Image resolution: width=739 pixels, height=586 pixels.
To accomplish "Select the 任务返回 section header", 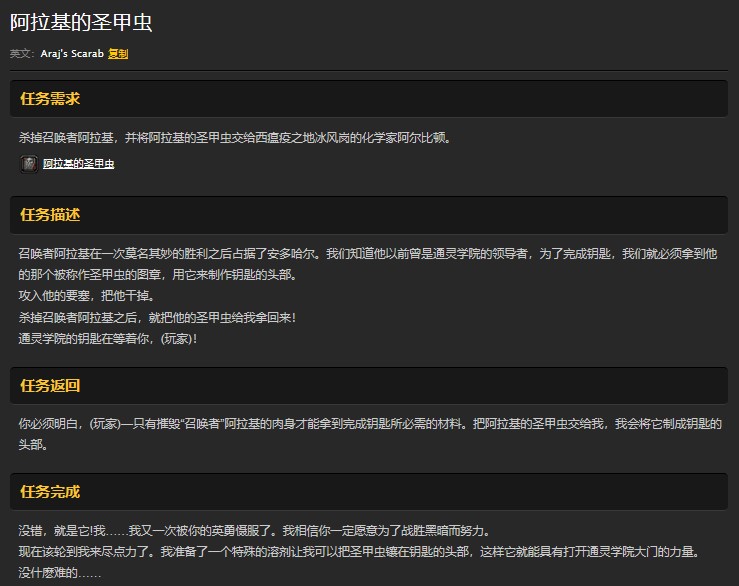I will coord(50,386).
